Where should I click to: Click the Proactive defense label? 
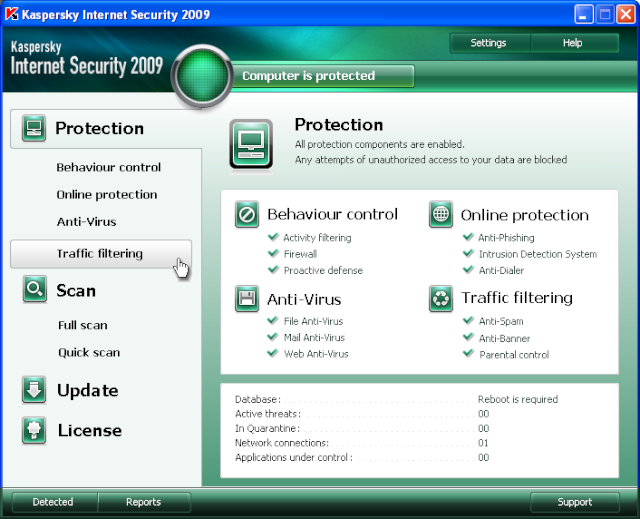click(323, 270)
